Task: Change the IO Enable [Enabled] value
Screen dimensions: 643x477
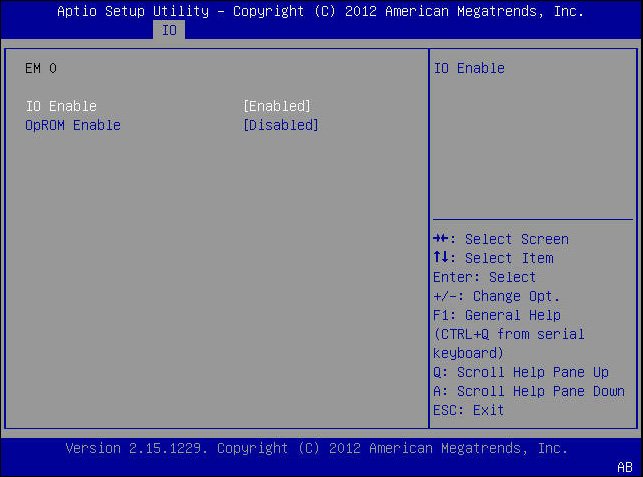Action: click(277, 106)
